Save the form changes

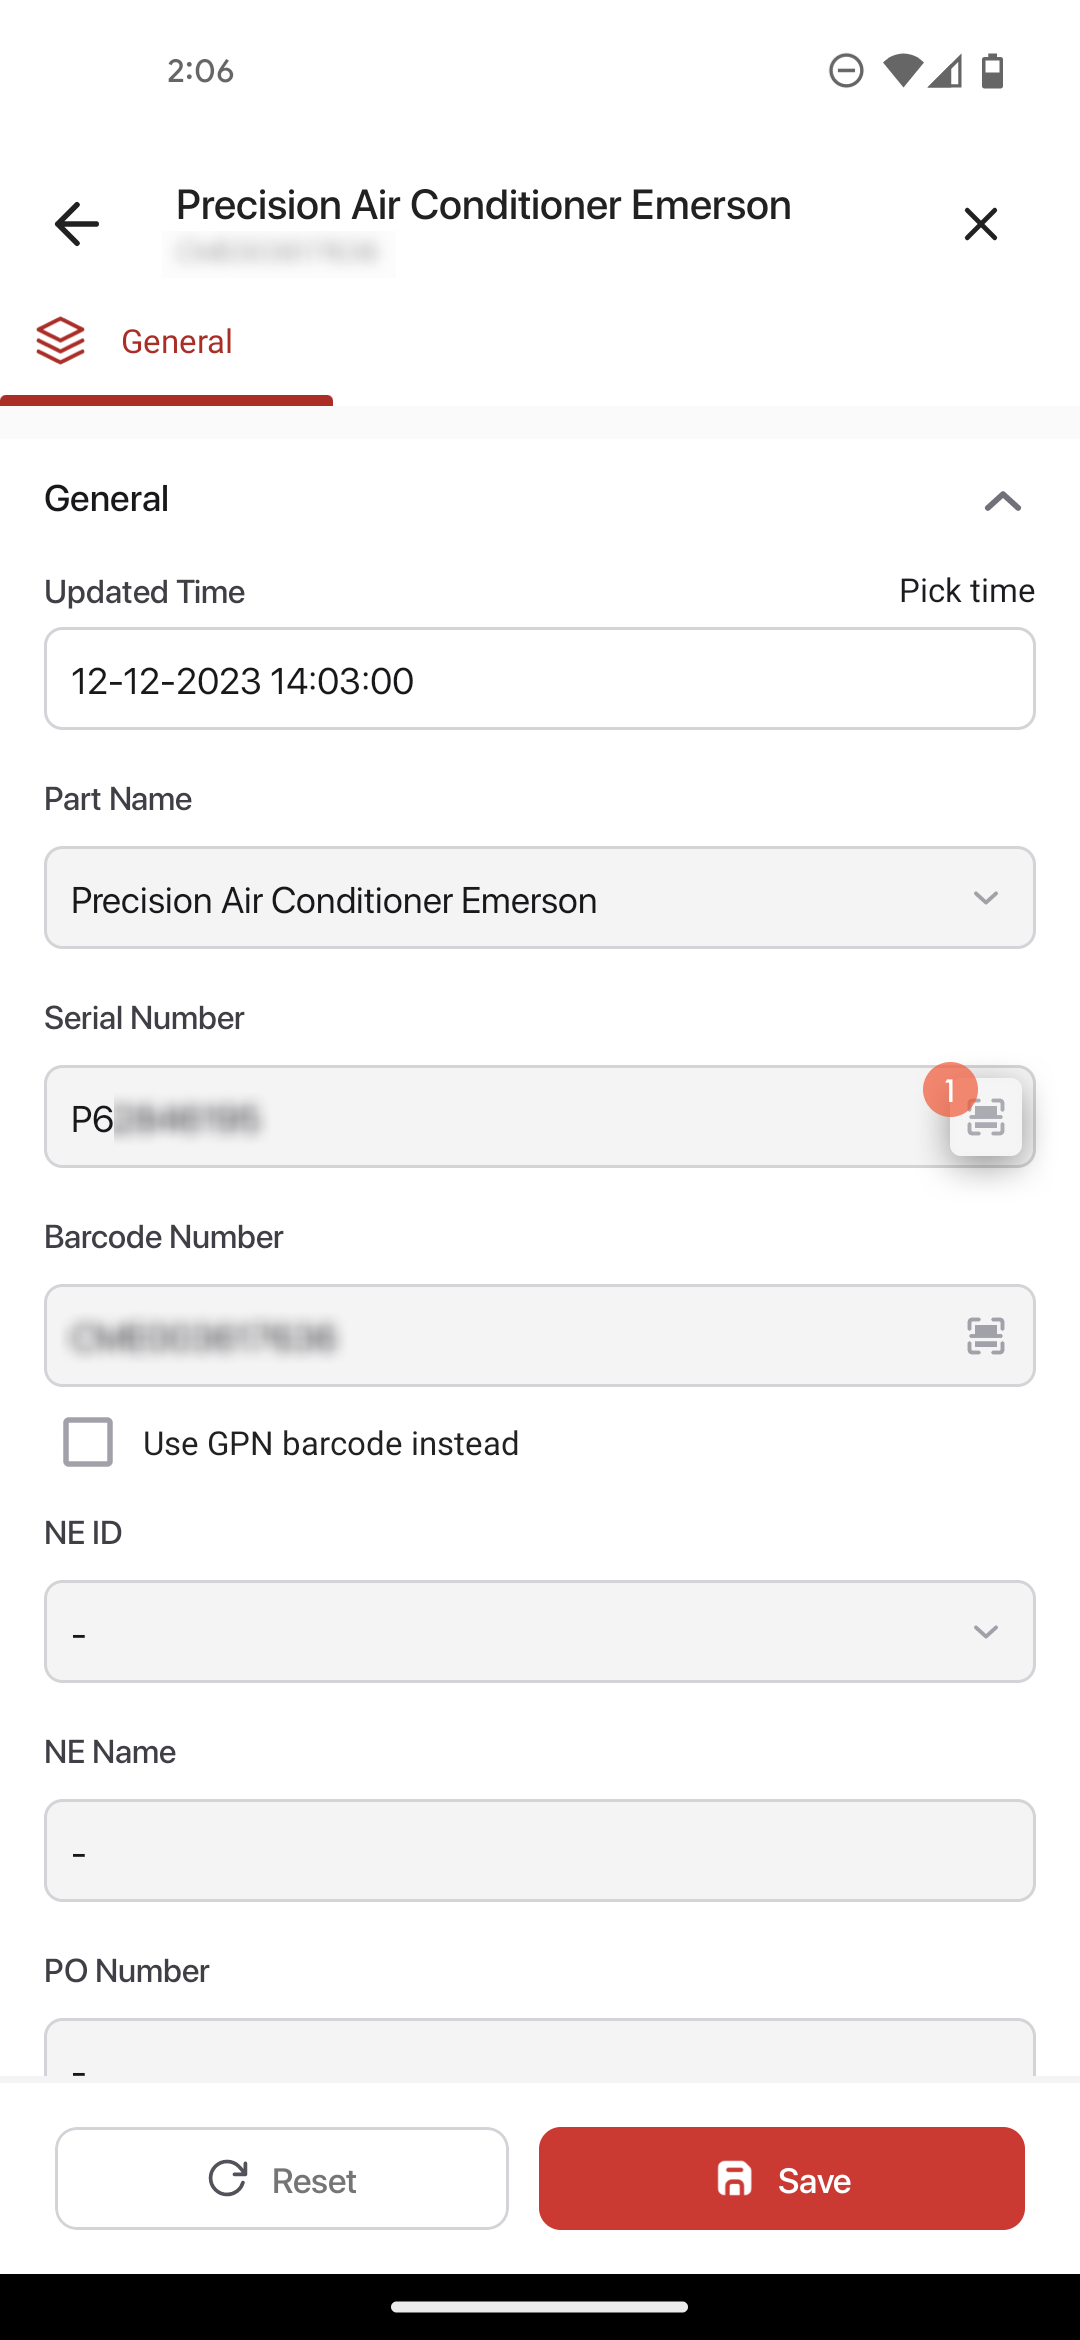point(782,2179)
